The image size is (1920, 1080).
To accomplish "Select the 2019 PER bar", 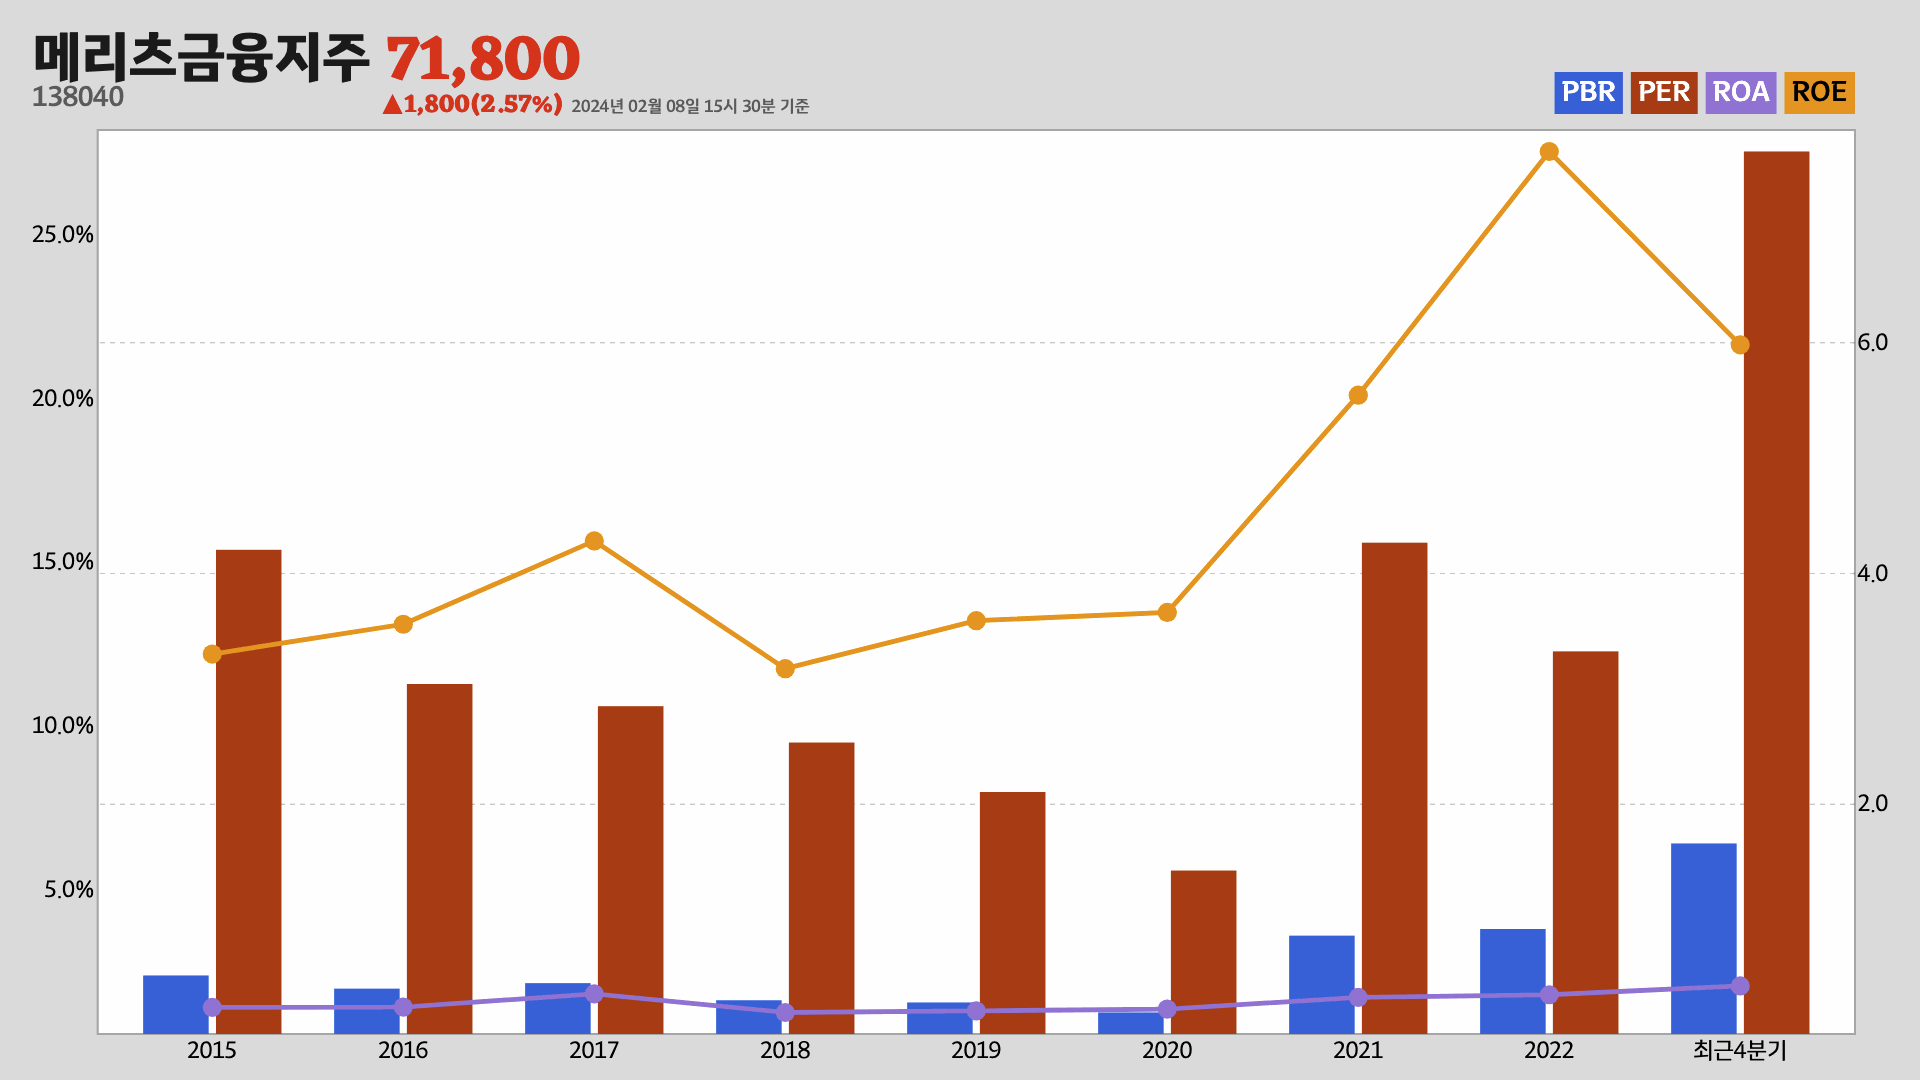I will (x=1013, y=912).
